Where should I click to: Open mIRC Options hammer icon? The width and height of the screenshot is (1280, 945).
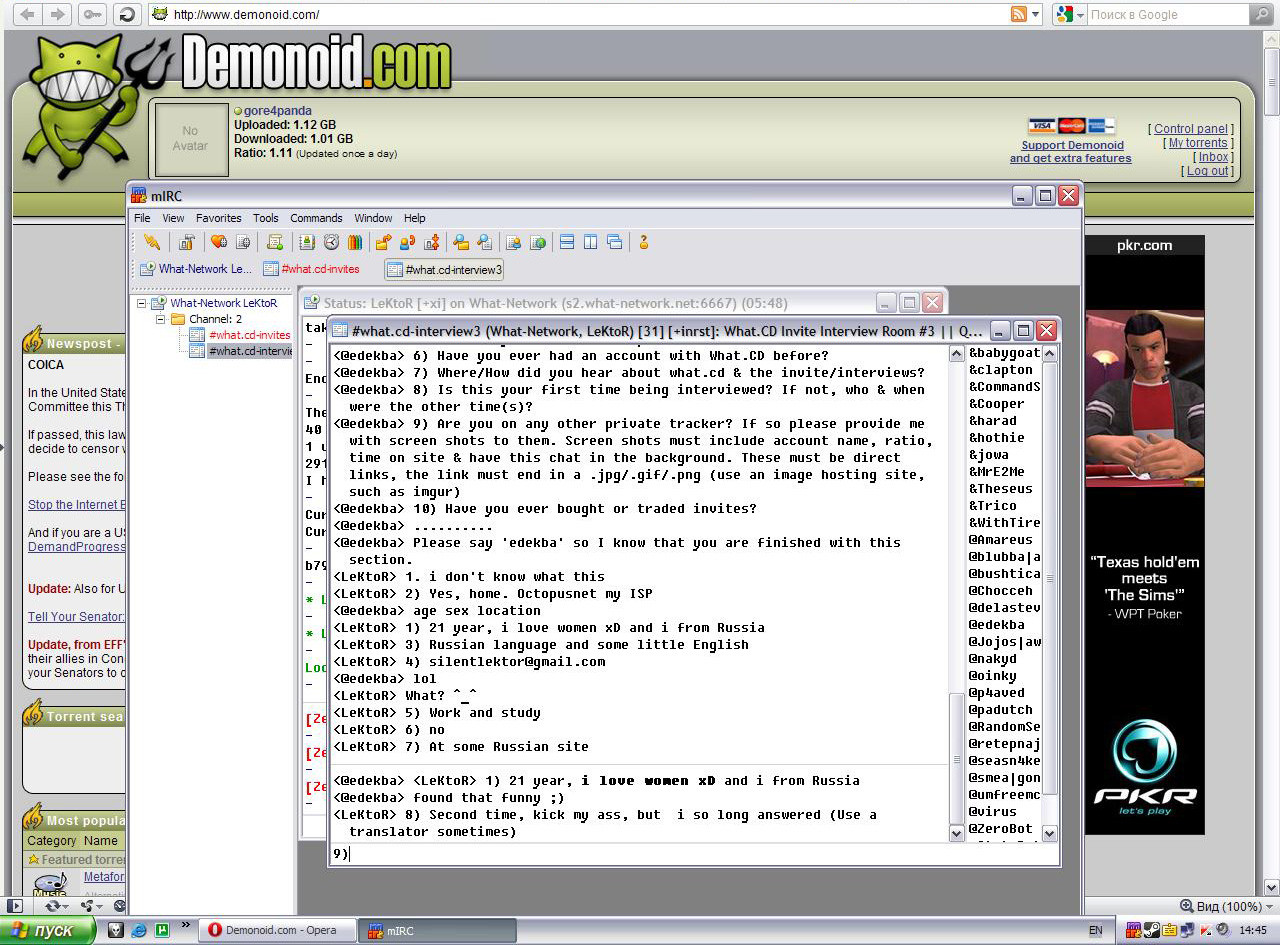point(187,242)
